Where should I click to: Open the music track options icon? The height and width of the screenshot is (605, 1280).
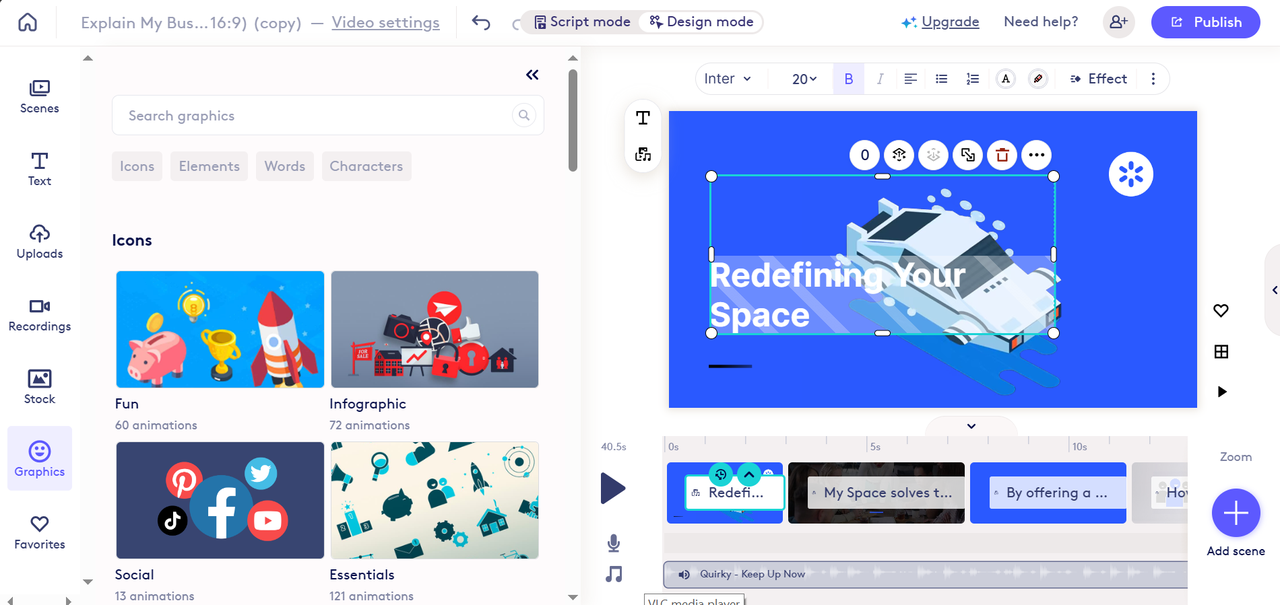(614, 574)
